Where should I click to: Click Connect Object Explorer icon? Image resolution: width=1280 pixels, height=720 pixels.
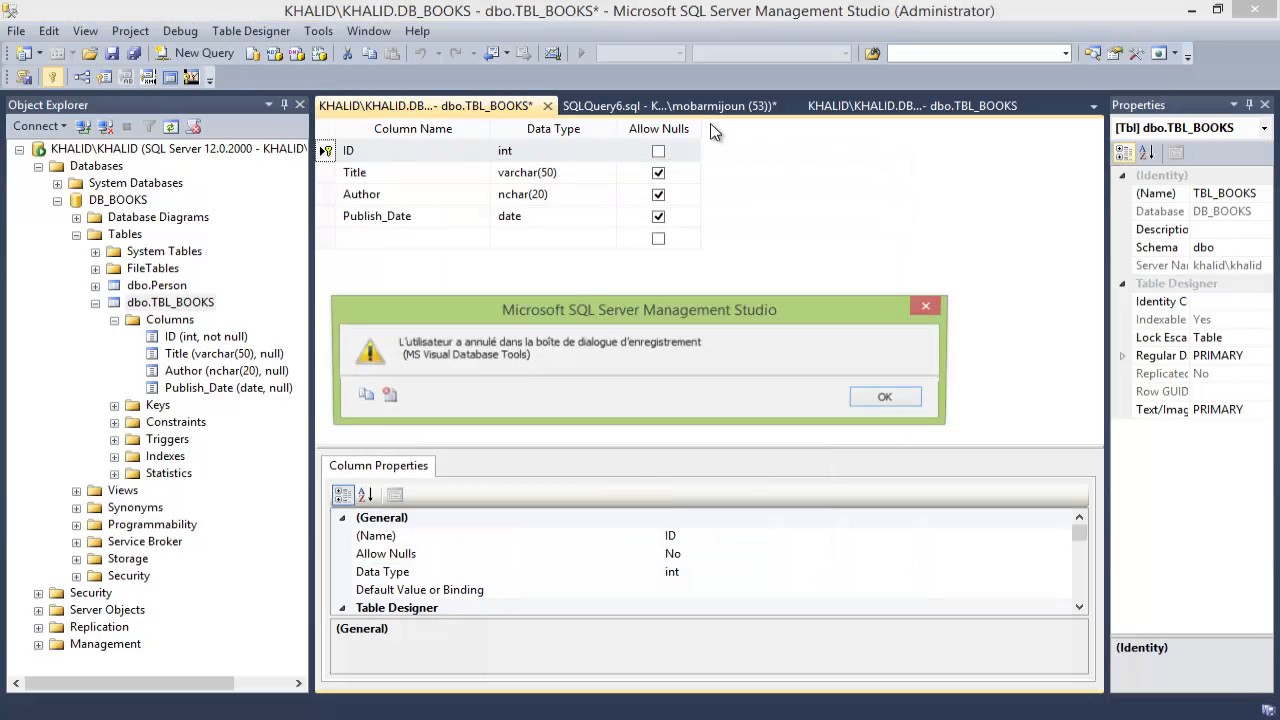84,127
